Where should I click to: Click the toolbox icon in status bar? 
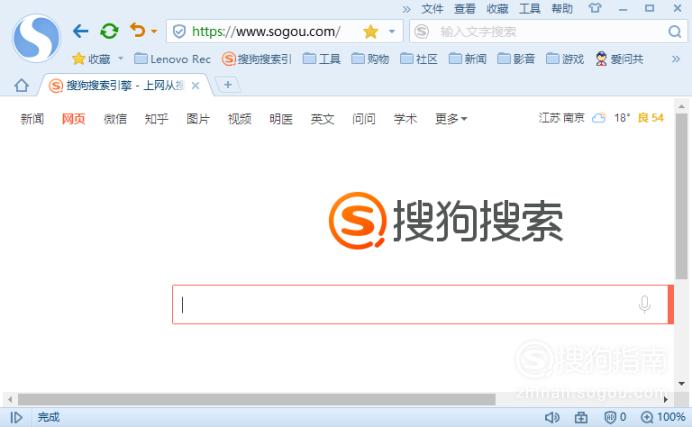(581, 417)
